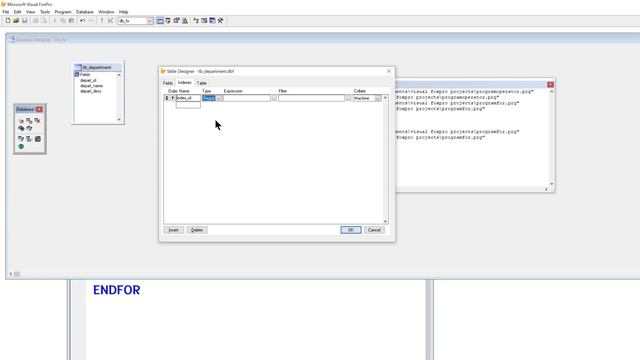Open the Edit menu
The image size is (640, 360).
[18, 12]
